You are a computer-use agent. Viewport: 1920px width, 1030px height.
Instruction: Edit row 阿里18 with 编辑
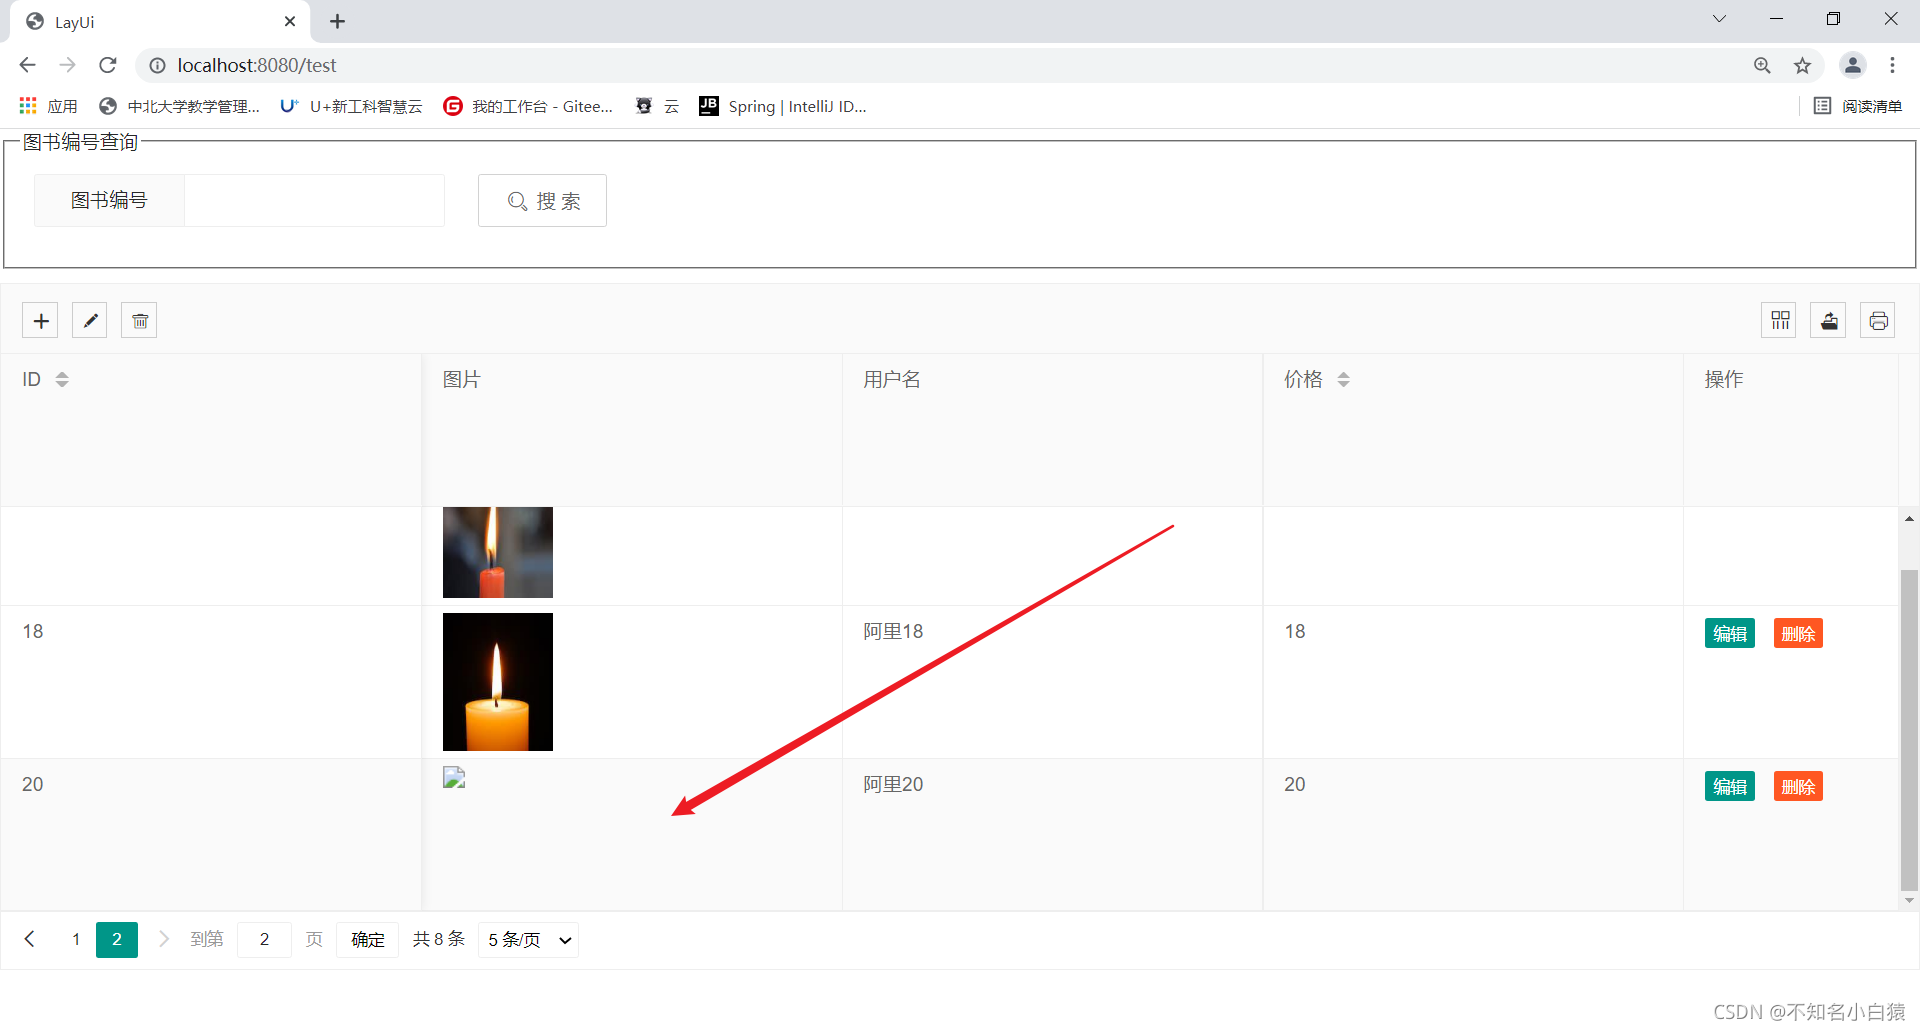[1729, 633]
